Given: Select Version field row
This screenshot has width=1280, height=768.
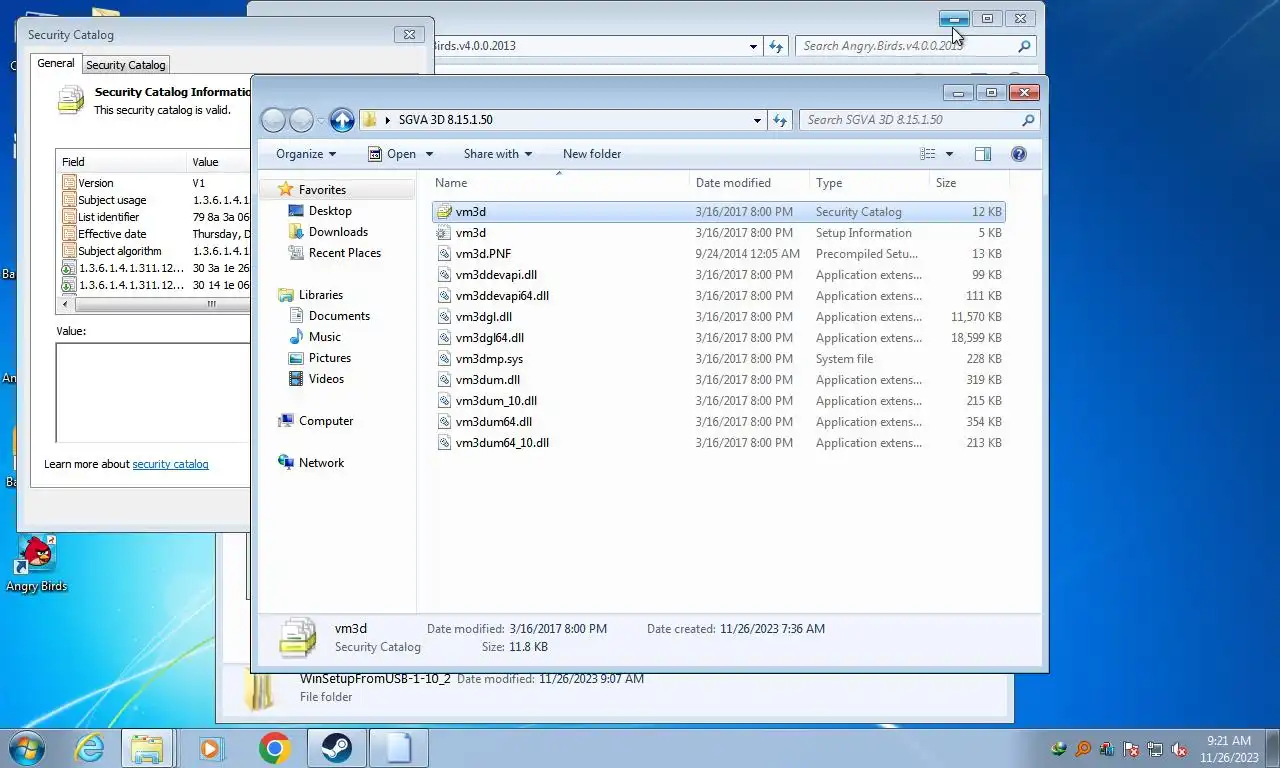Looking at the screenshot, I should pos(154,183).
